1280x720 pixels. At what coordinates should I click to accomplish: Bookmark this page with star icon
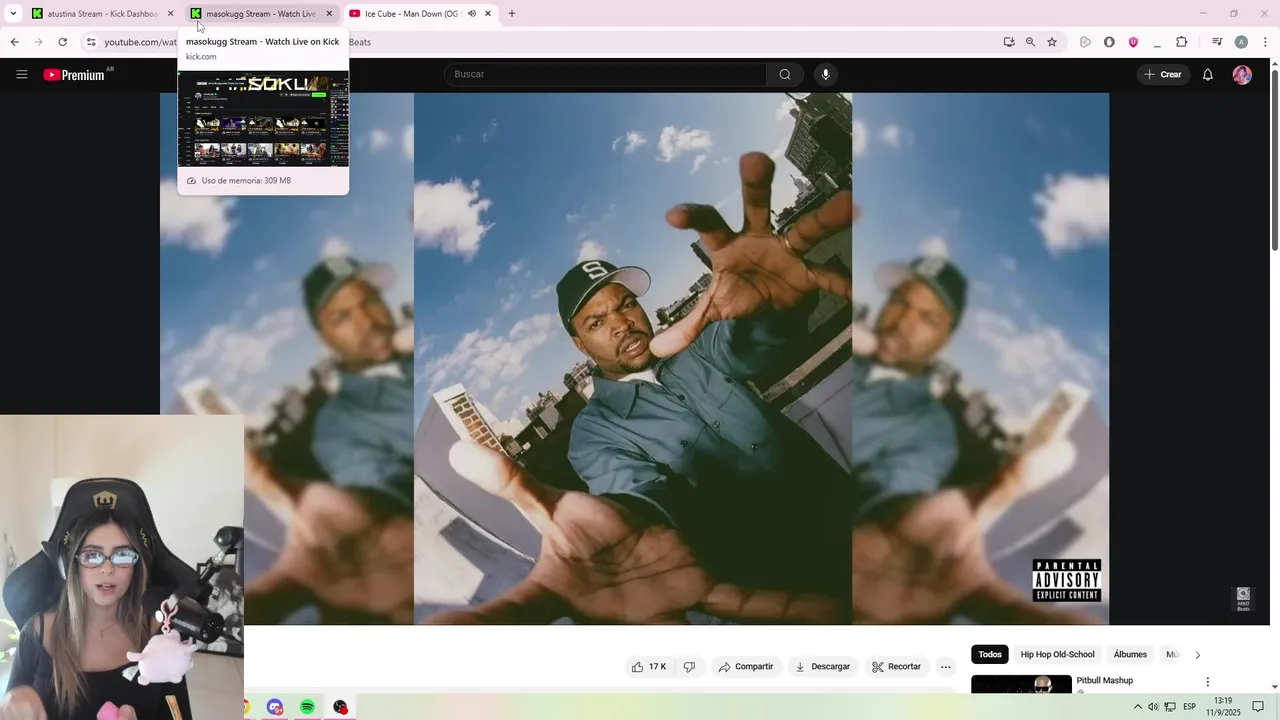coord(1052,42)
